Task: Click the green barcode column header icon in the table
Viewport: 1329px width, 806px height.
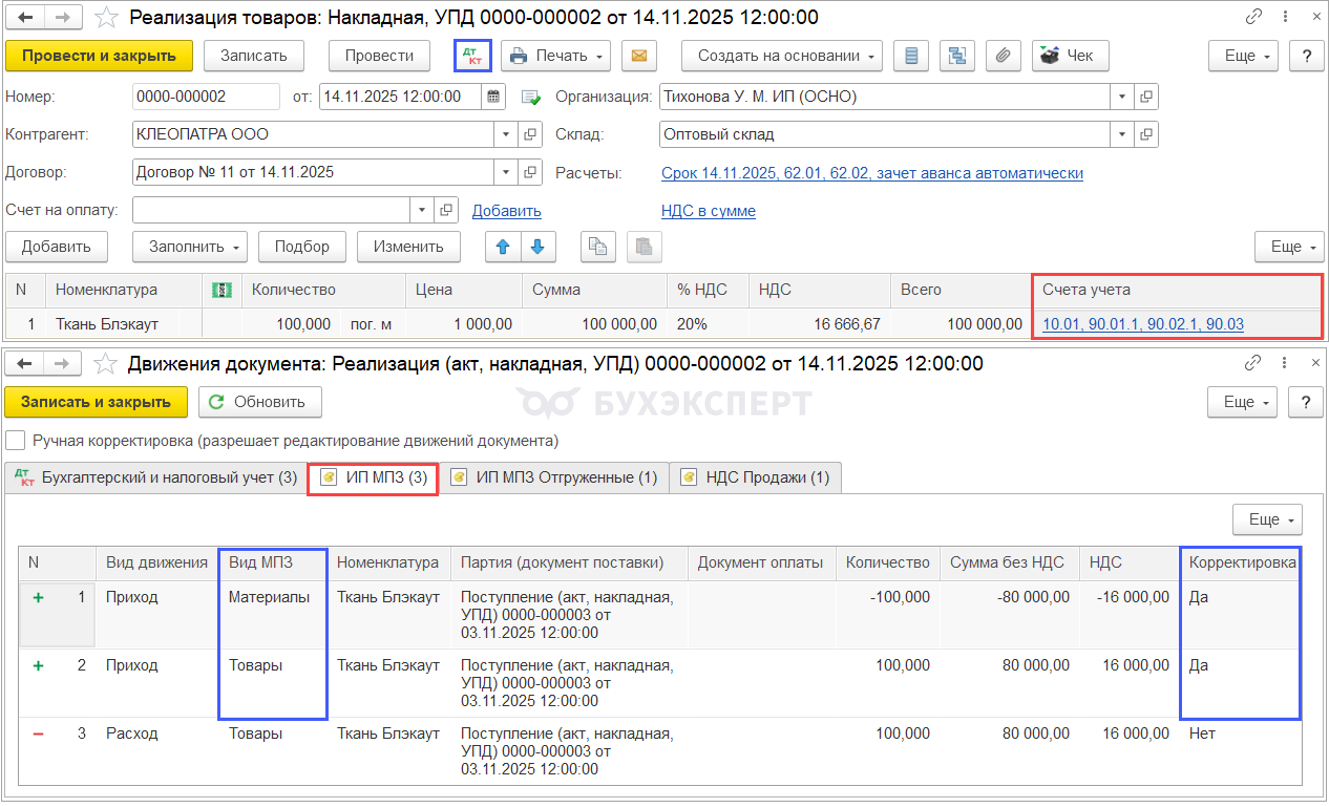Action: pyautogui.click(x=222, y=290)
